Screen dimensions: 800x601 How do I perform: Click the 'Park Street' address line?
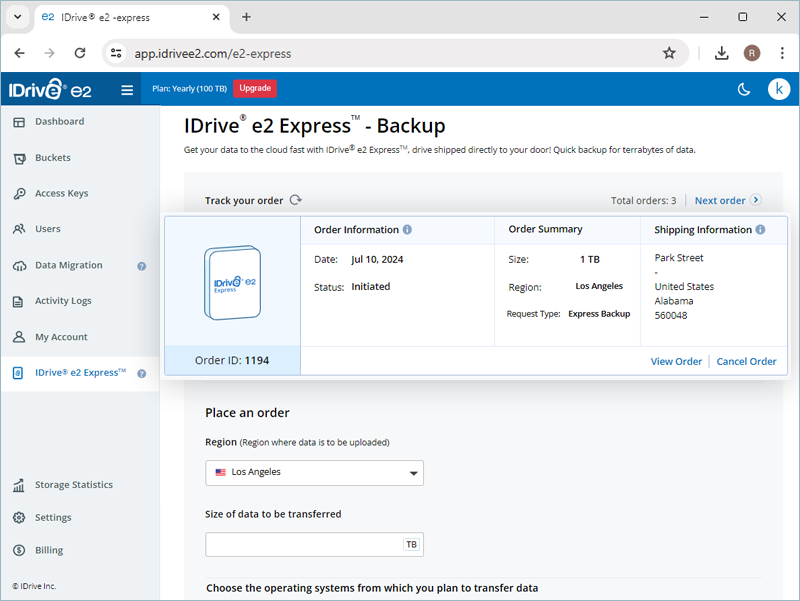tap(679, 258)
